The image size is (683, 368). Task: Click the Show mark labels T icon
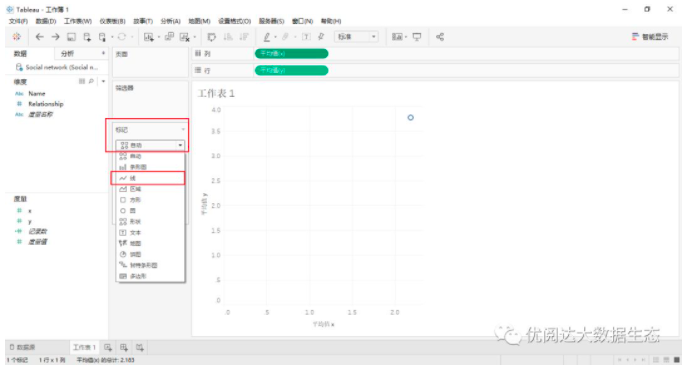[306, 37]
